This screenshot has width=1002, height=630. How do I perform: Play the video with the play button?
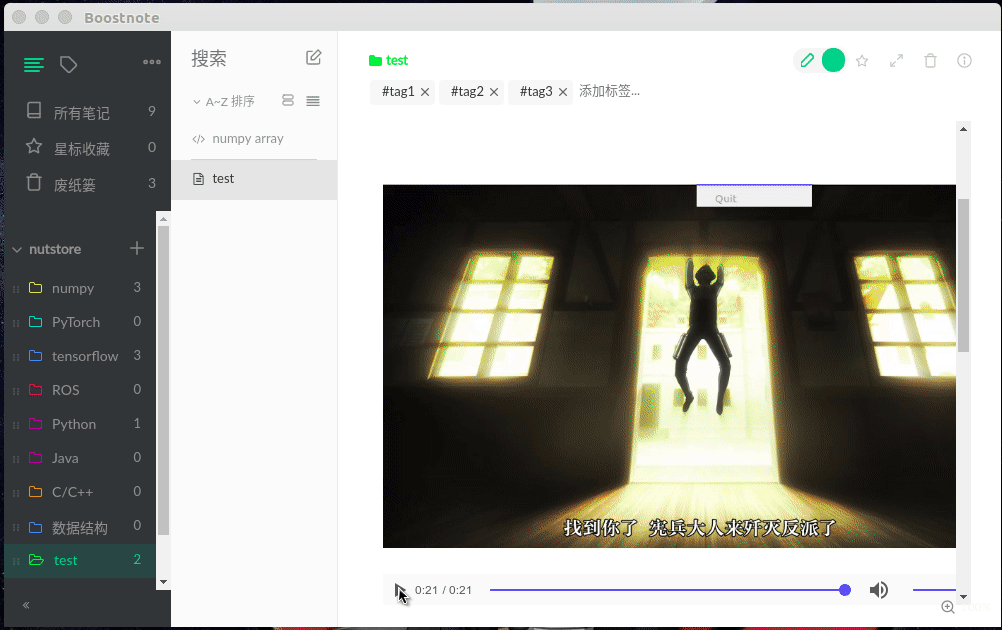399,590
